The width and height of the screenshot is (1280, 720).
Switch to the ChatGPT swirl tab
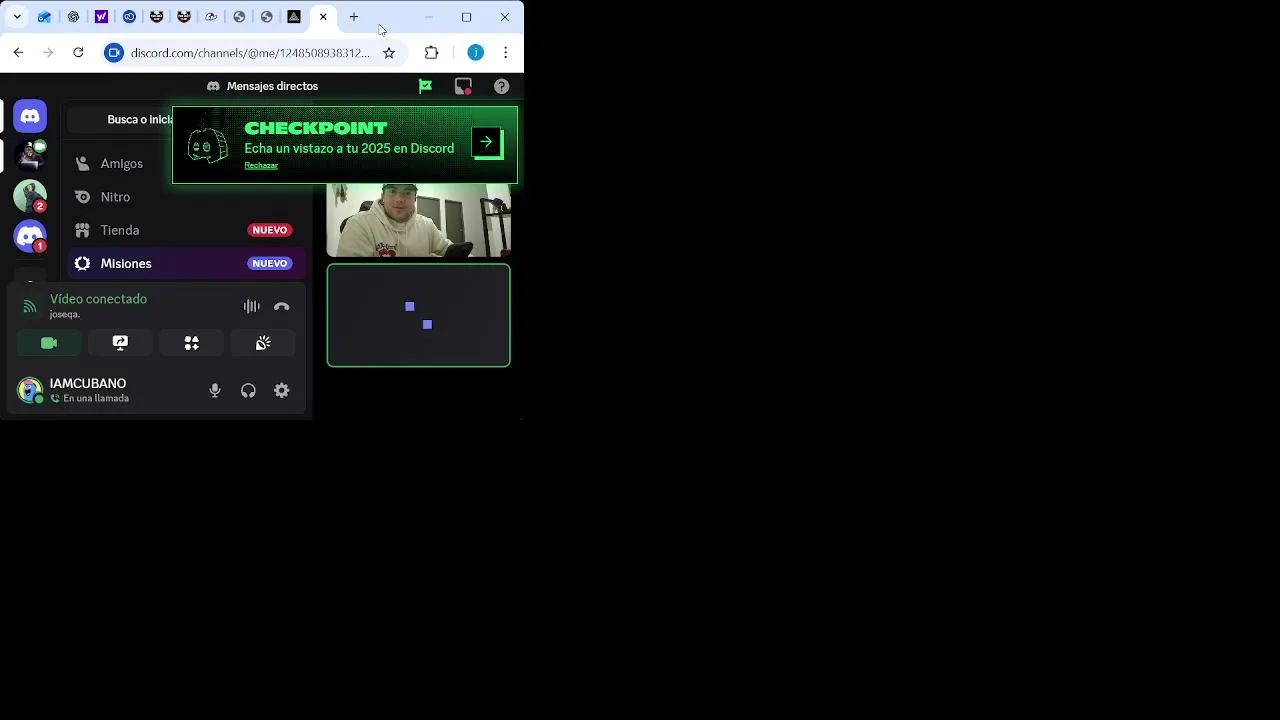73,17
